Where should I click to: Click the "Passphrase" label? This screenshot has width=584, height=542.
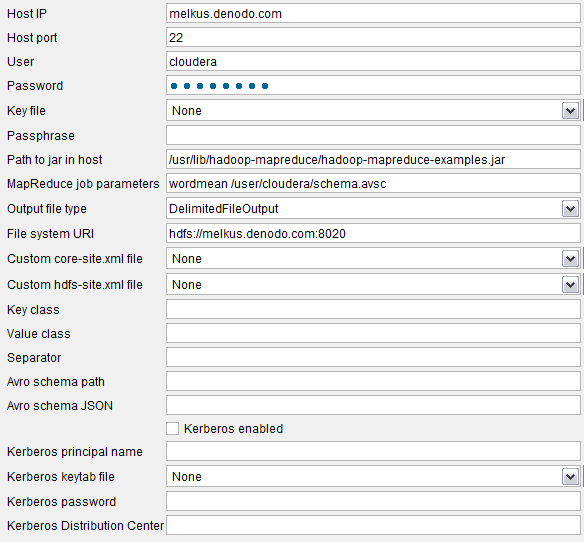[x=41, y=136]
